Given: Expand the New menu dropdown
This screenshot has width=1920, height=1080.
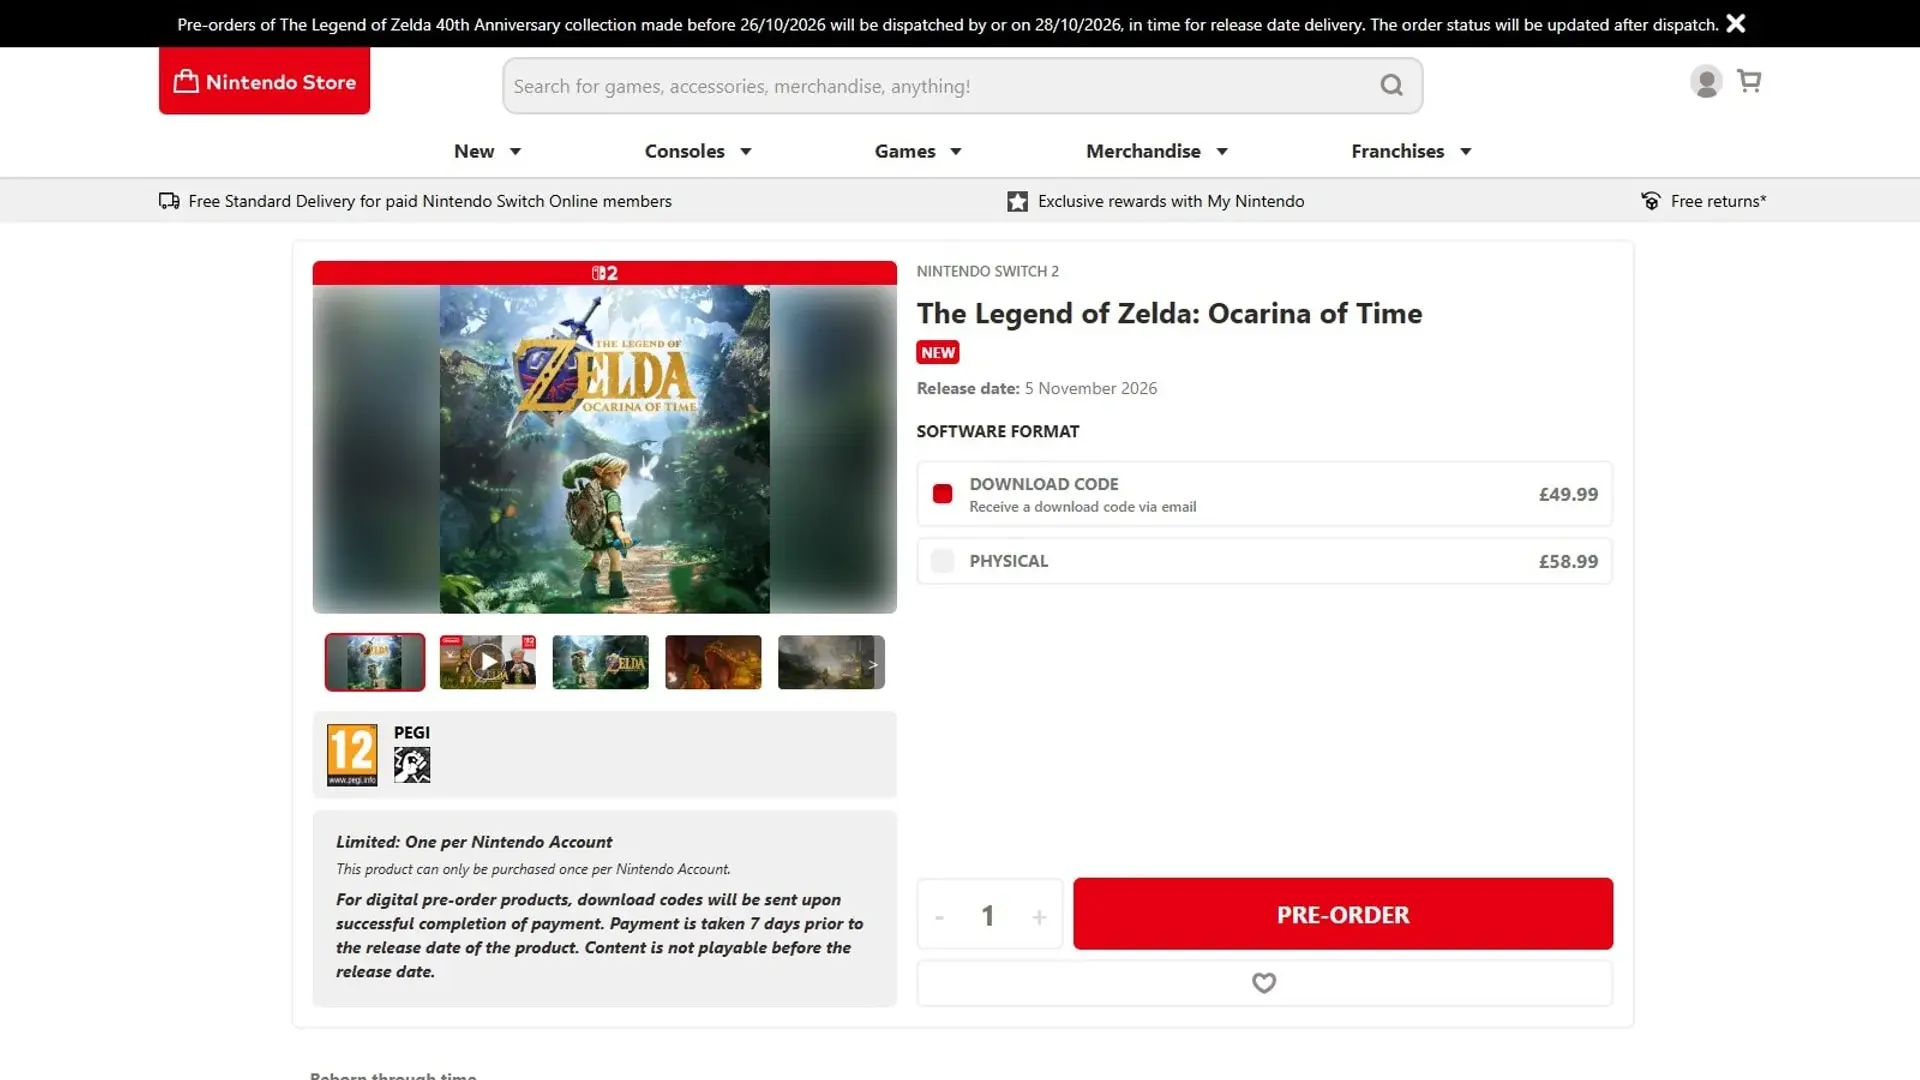Looking at the screenshot, I should (x=487, y=151).
